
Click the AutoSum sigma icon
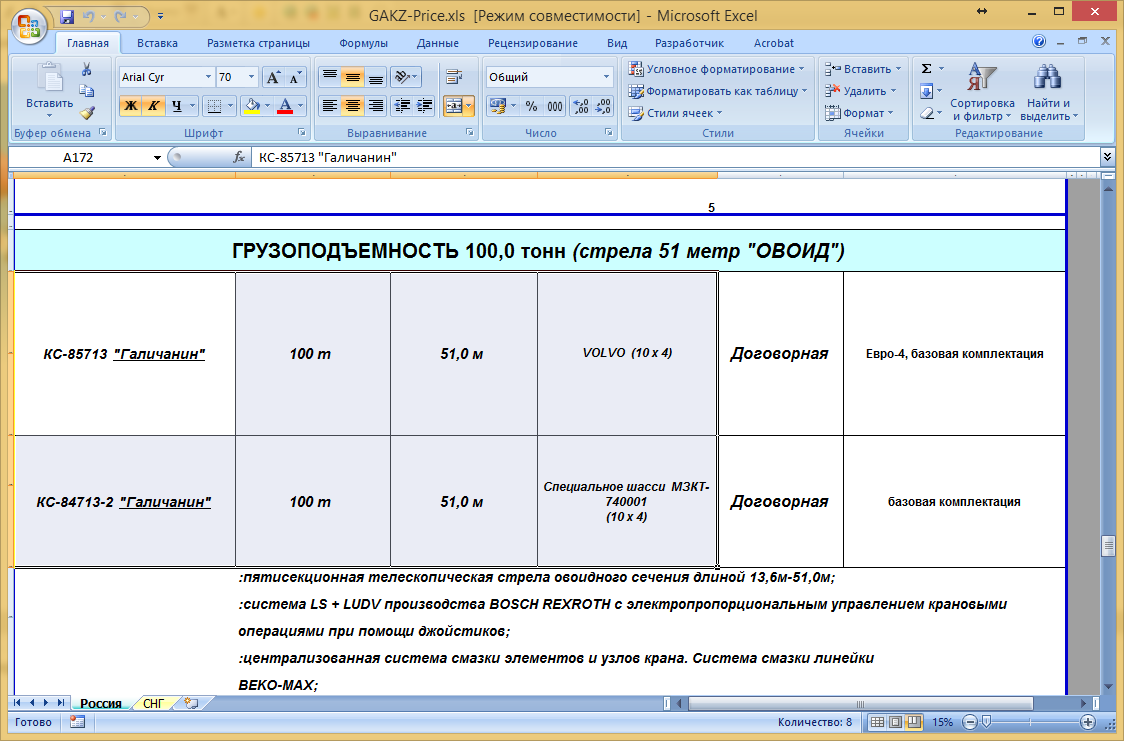926,69
